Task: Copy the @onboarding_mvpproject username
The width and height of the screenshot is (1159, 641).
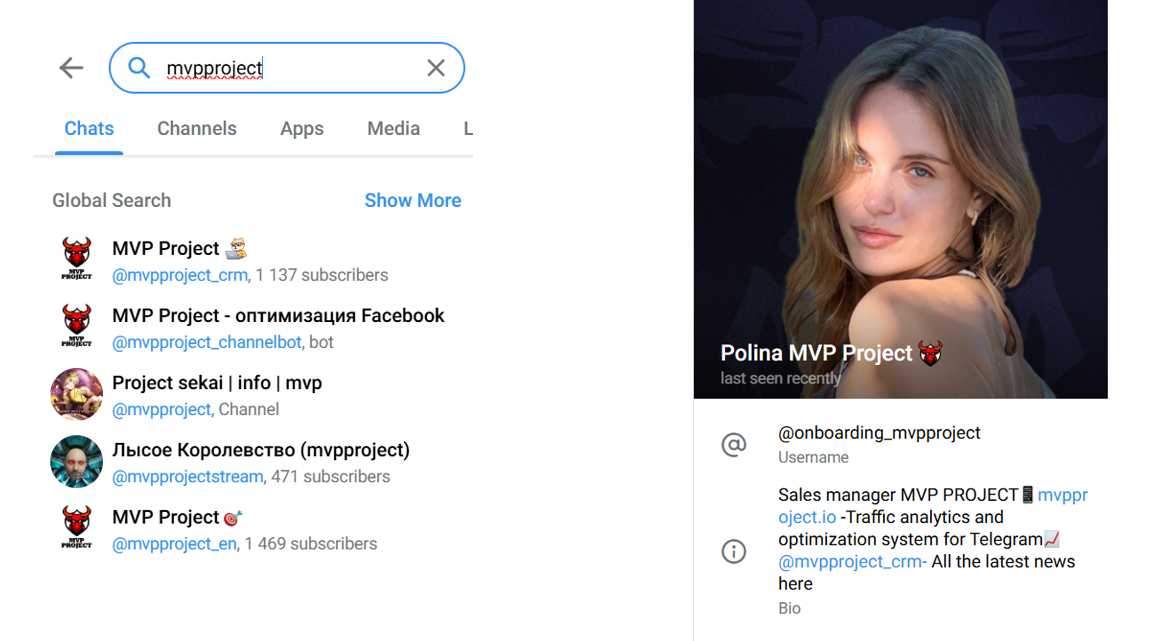Action: click(879, 433)
